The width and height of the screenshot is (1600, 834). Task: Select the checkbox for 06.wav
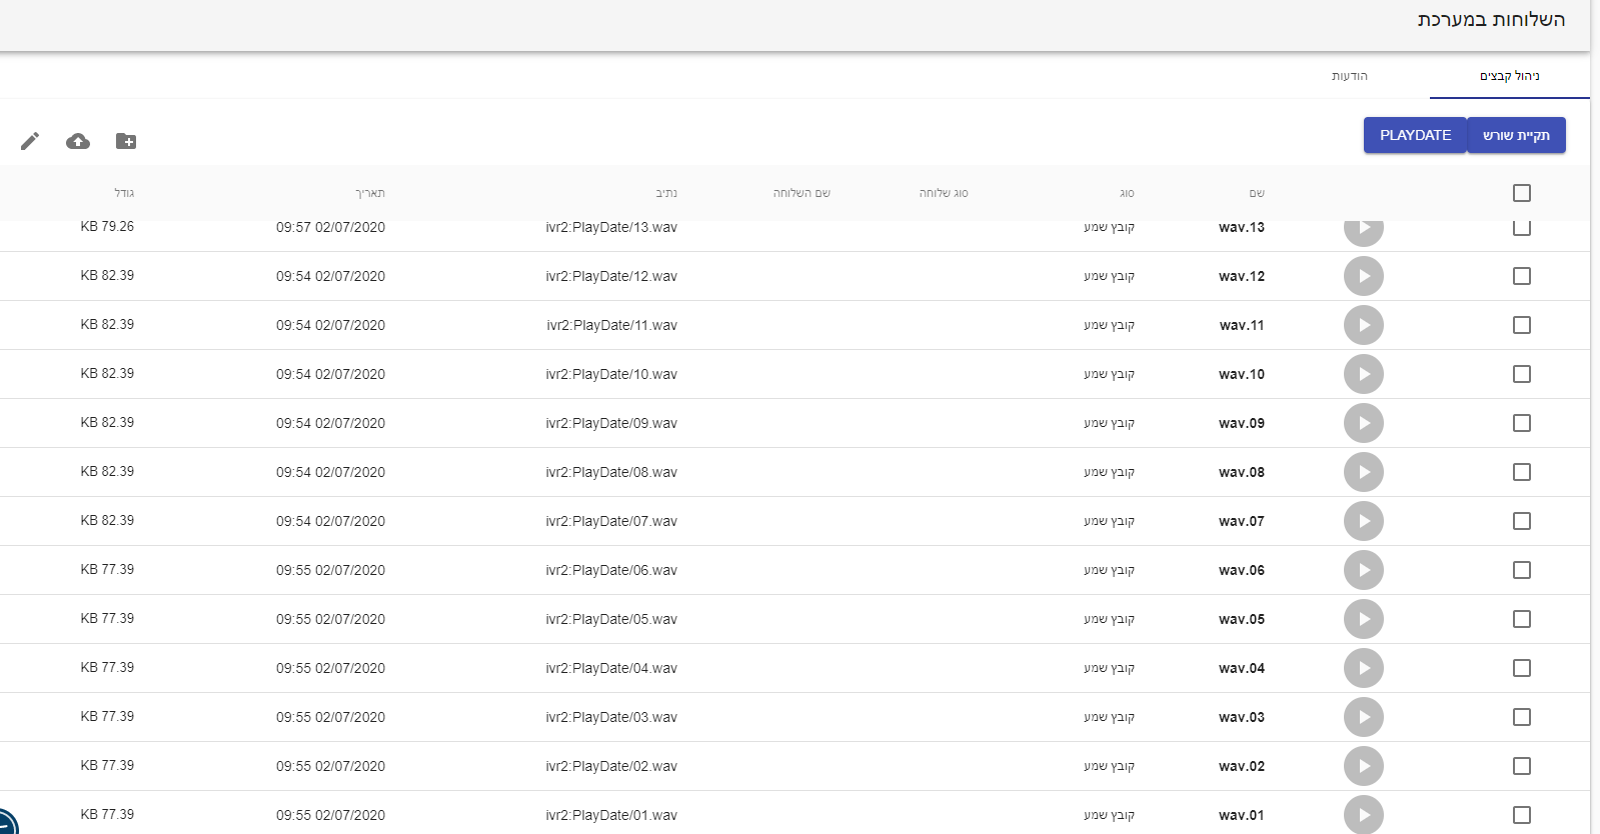[x=1521, y=570]
